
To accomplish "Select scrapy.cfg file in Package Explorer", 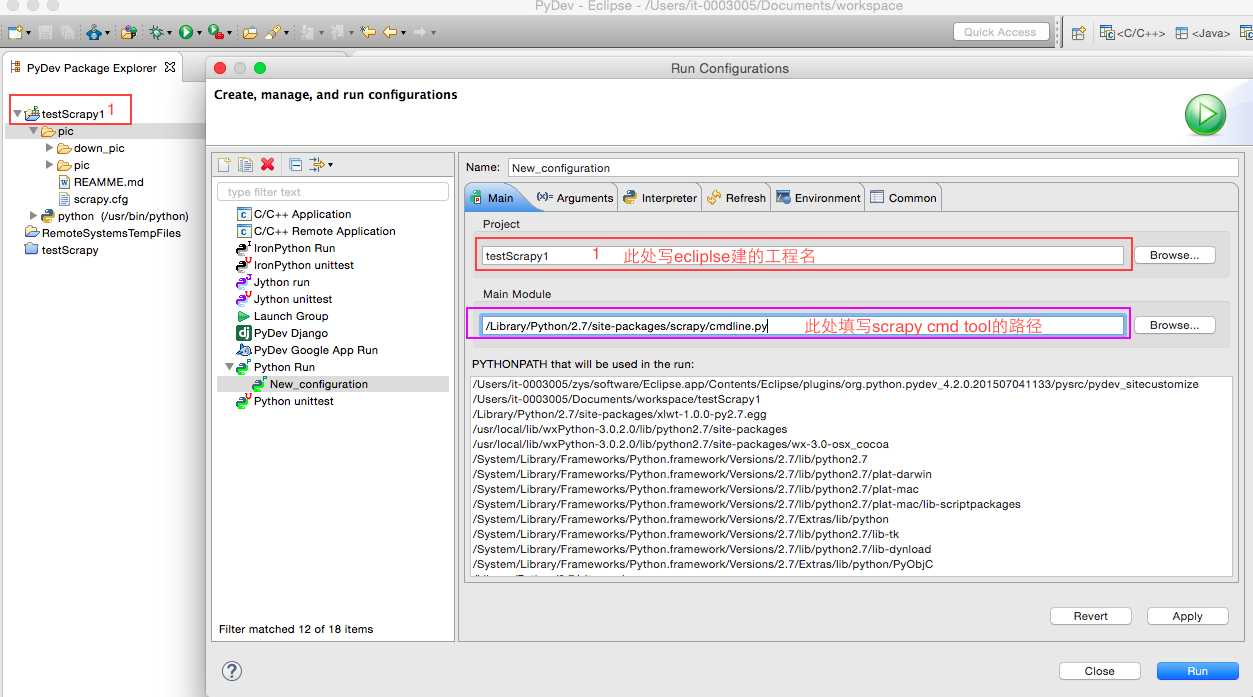I will click(x=92, y=199).
